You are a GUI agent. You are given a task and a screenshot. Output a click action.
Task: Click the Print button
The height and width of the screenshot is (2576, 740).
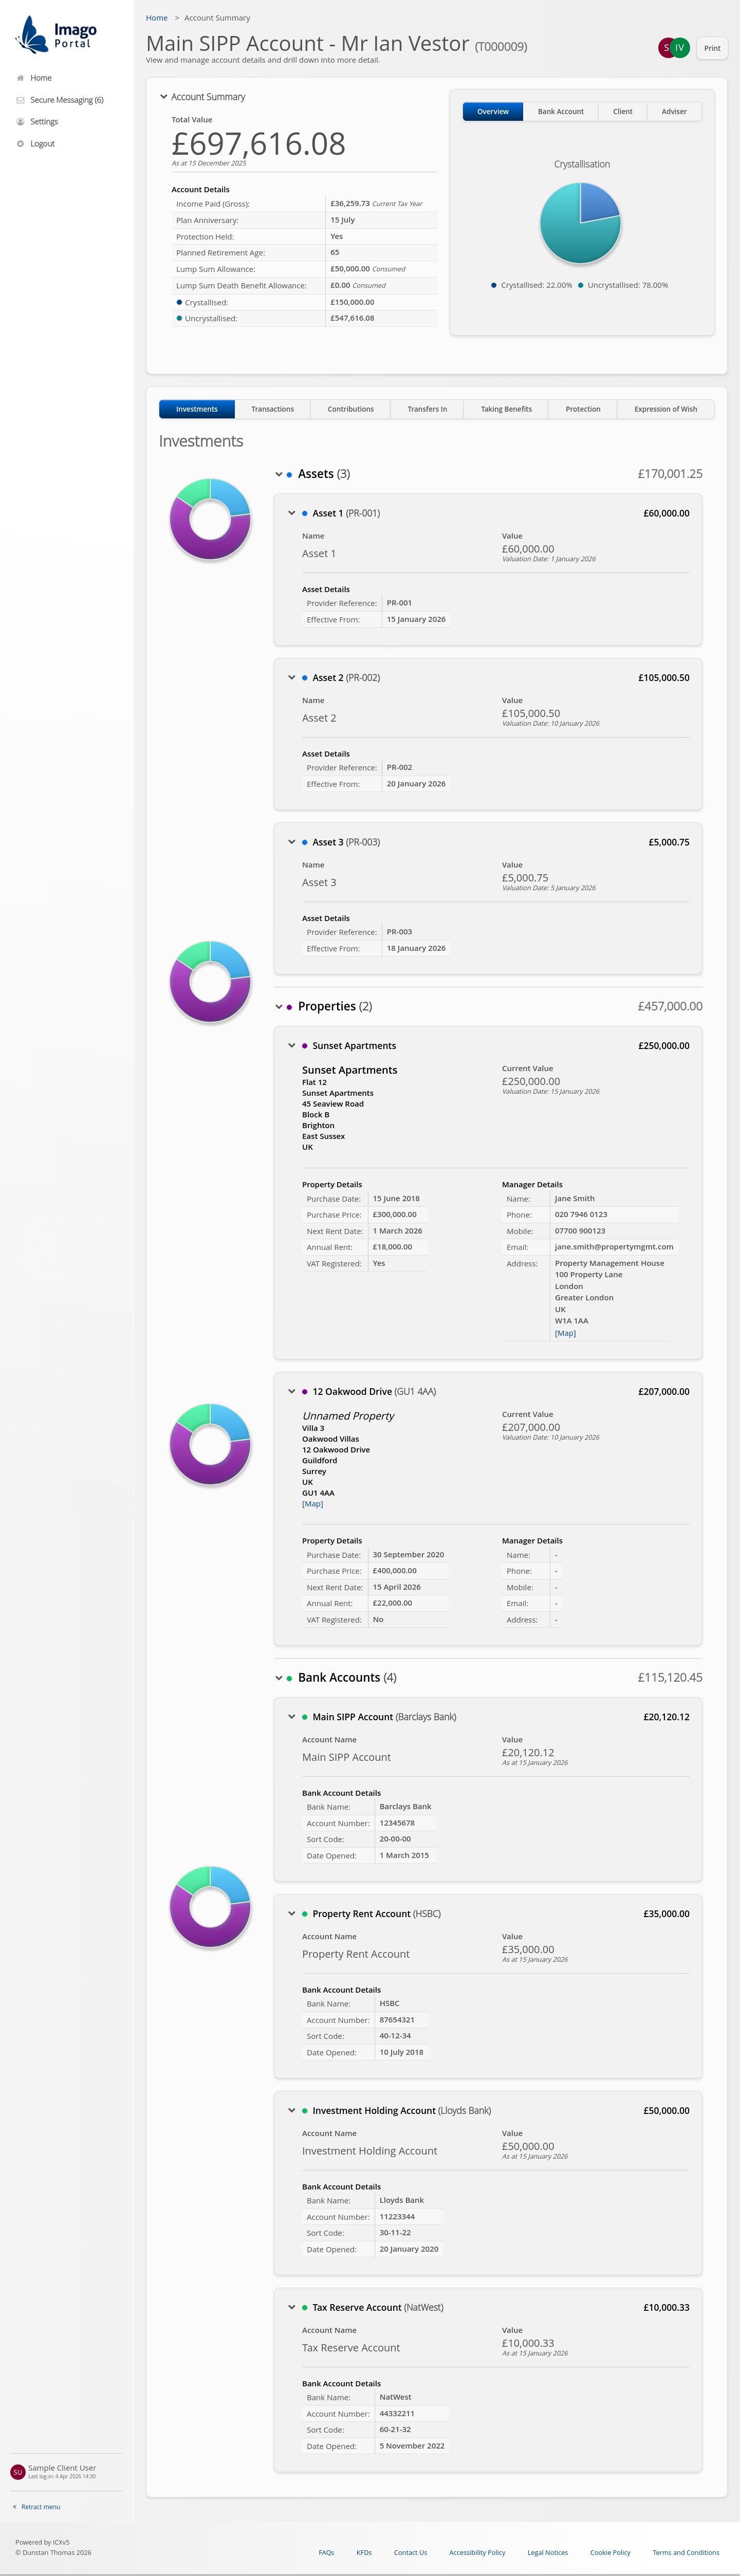pos(712,48)
